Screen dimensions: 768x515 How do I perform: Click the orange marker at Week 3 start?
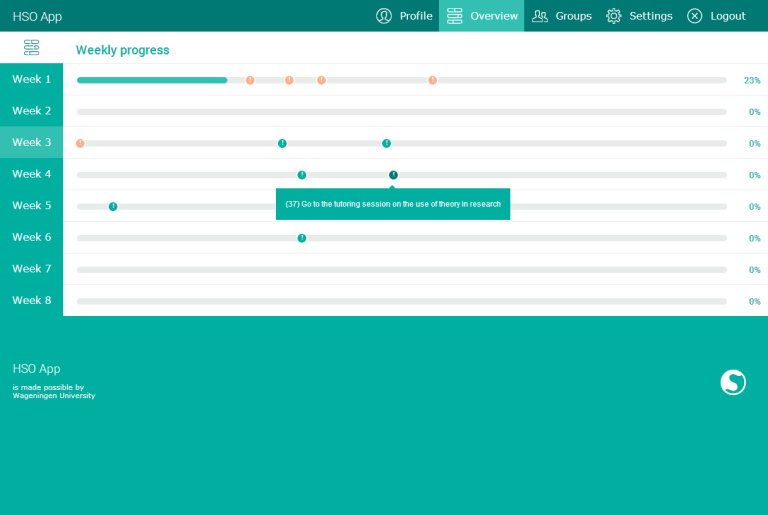pos(80,143)
